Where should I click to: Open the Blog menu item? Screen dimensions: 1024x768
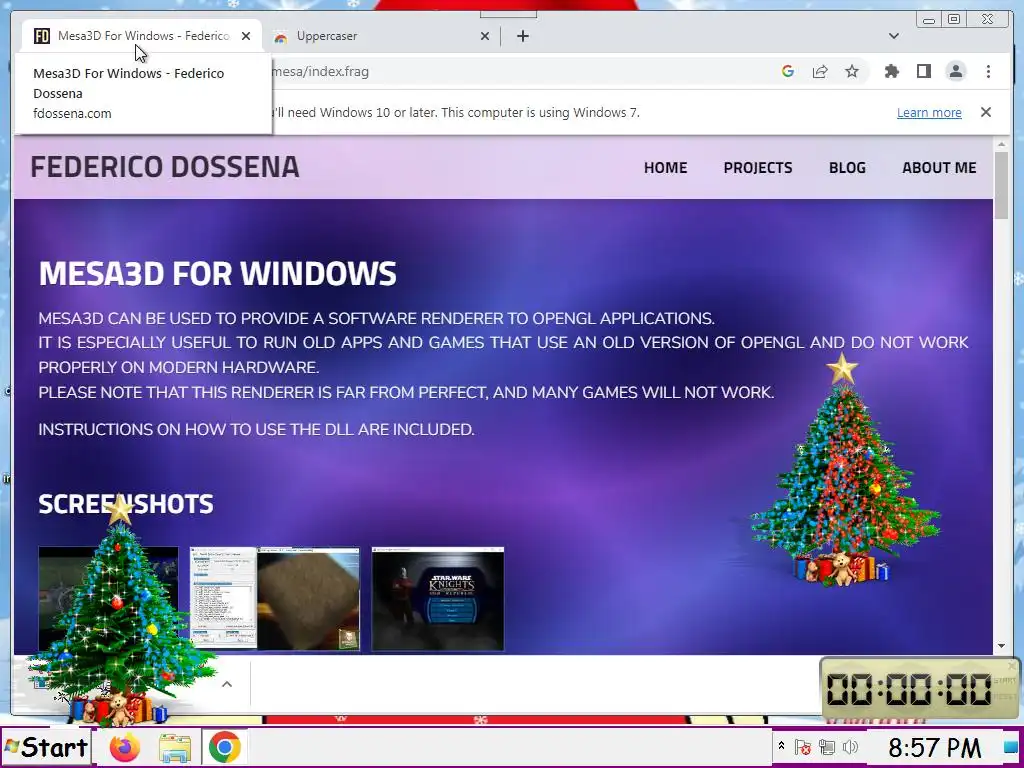tap(847, 168)
